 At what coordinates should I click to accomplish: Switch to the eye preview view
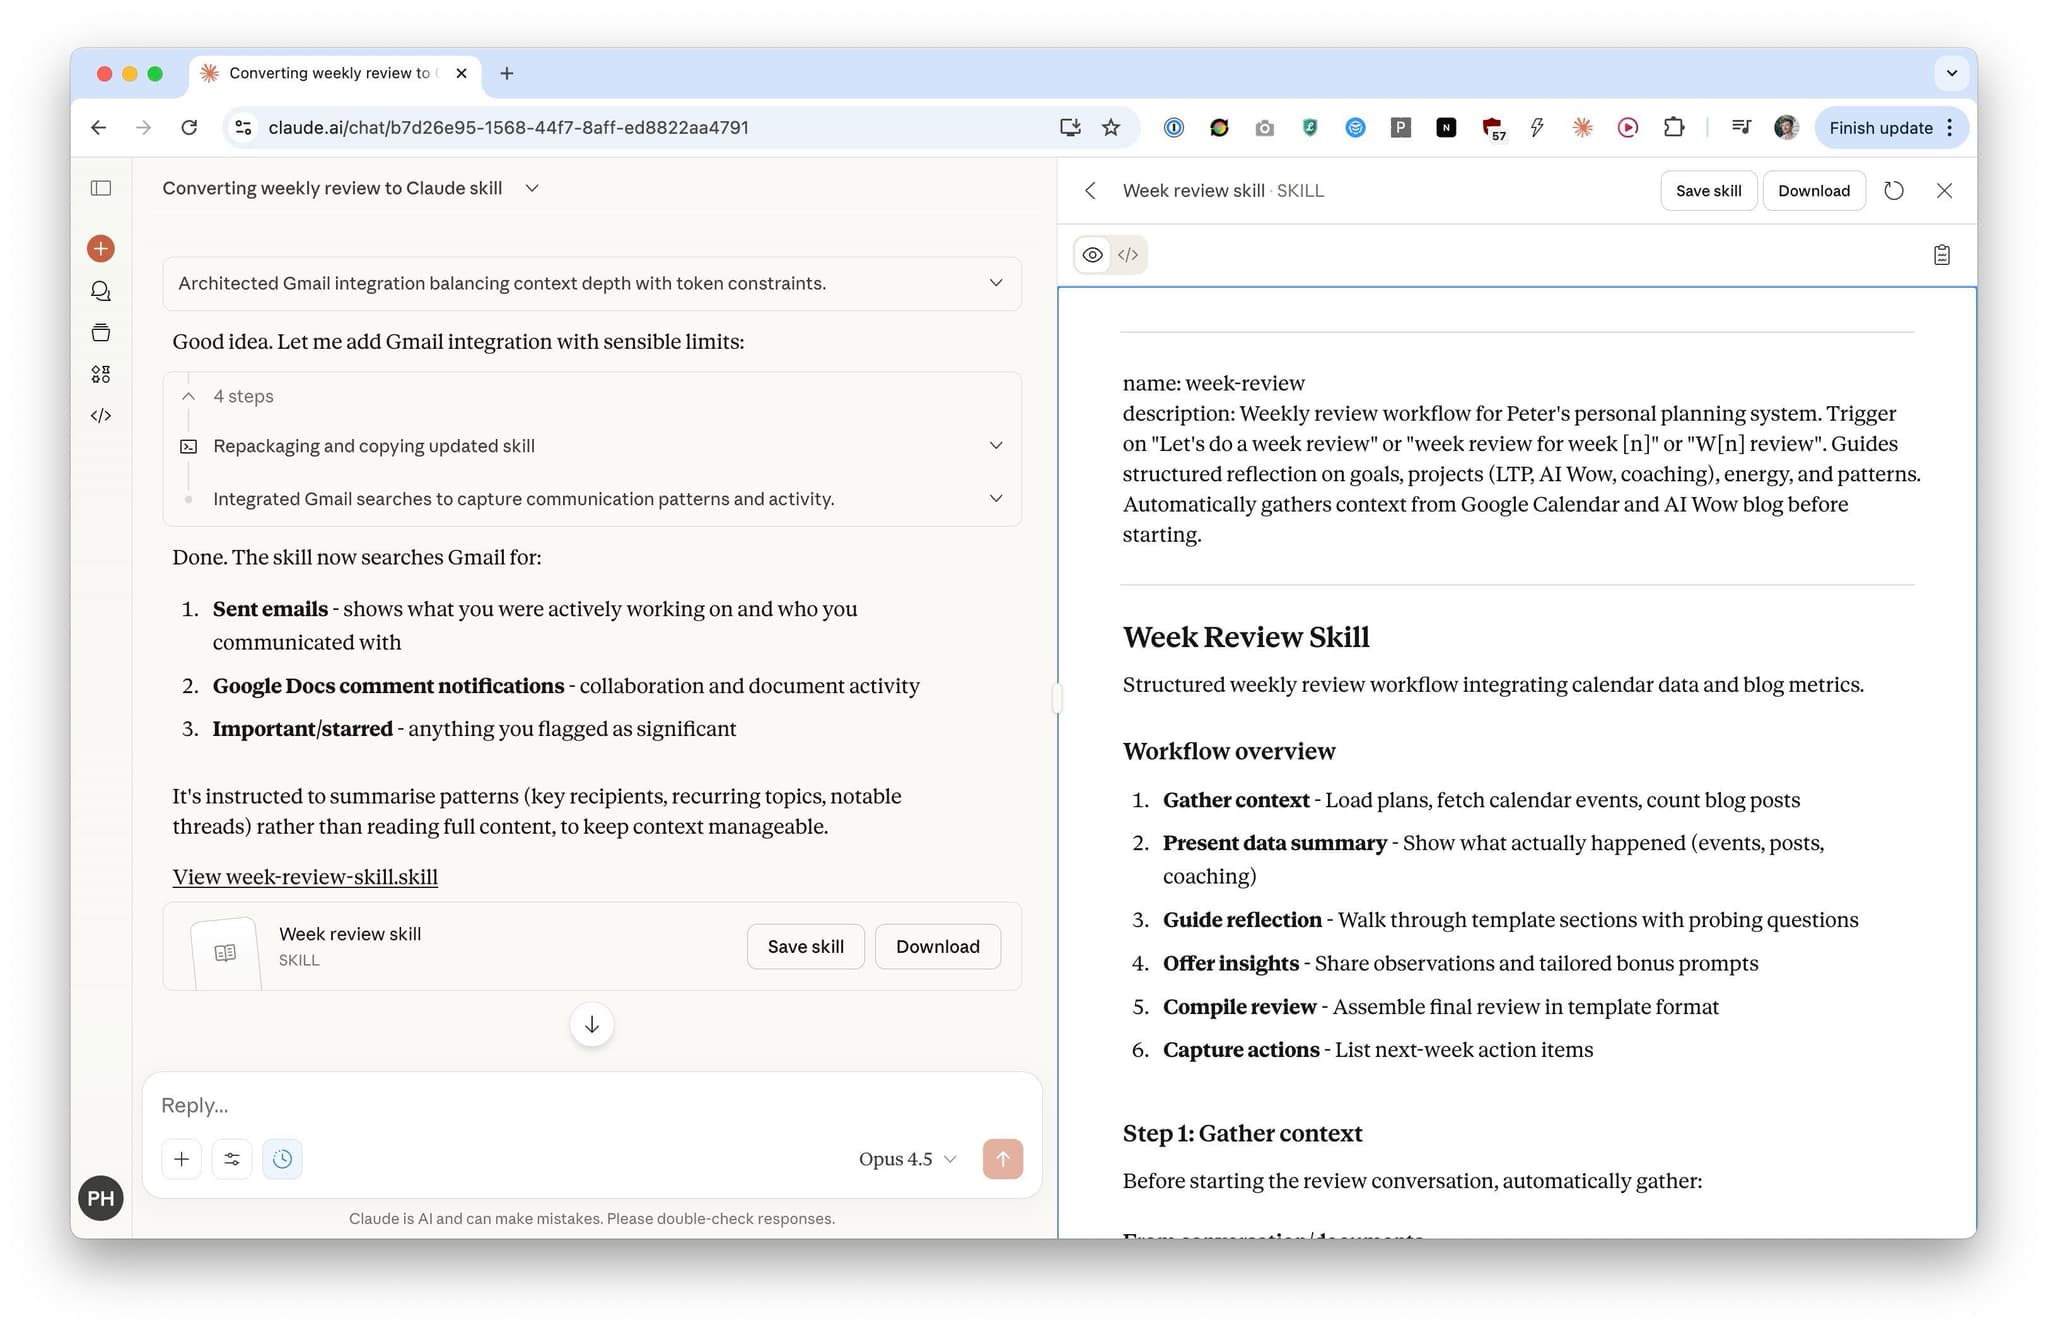(1093, 255)
